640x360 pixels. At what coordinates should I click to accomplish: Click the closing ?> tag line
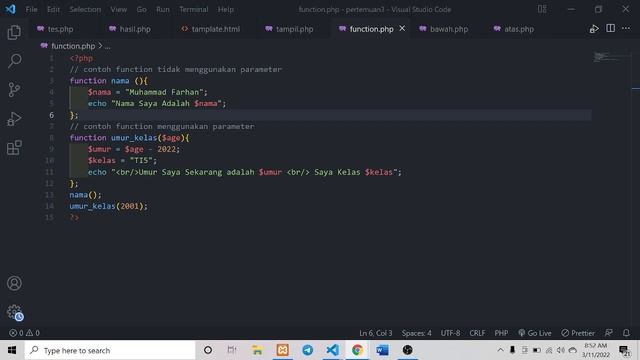coord(74,218)
